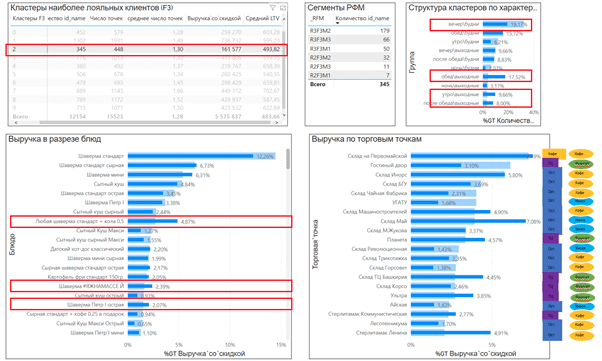Click the green oval tag beside Гостиный двор

(x=581, y=164)
